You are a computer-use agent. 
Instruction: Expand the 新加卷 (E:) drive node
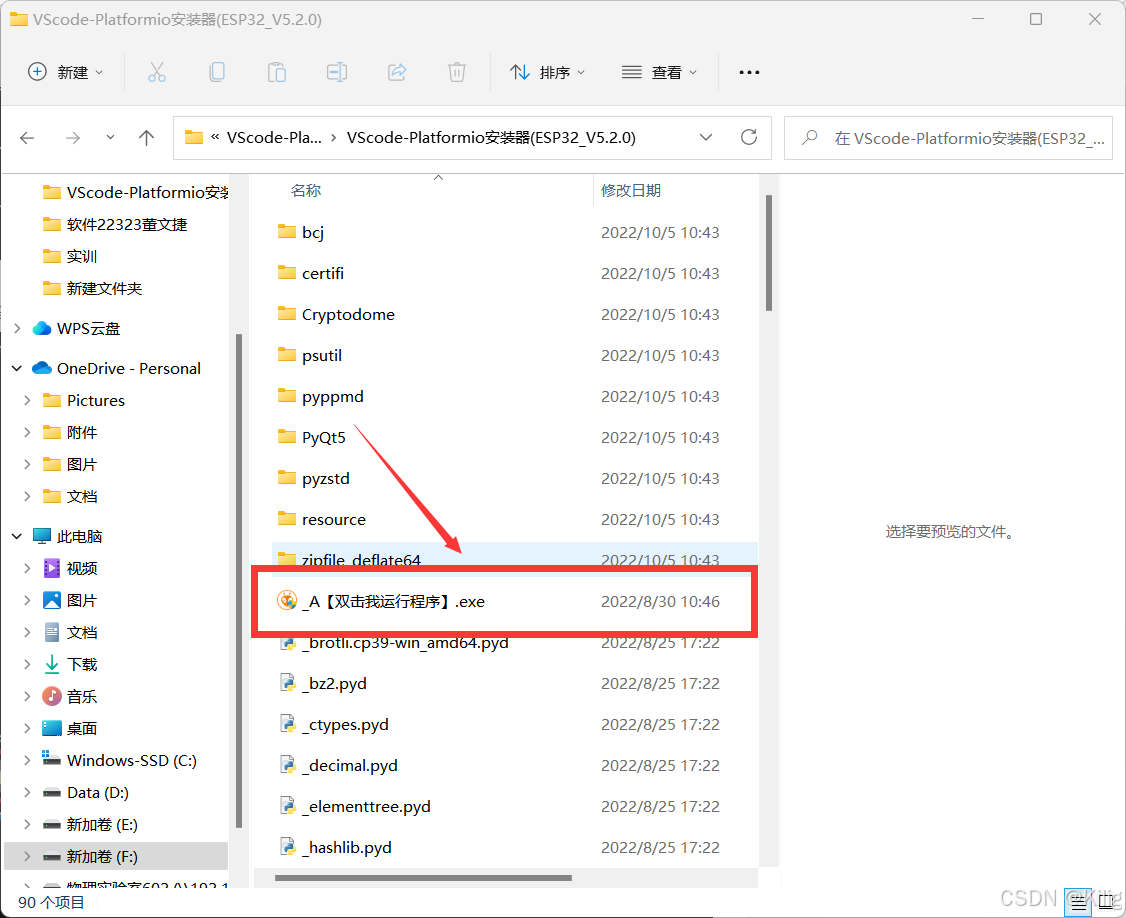coord(27,825)
